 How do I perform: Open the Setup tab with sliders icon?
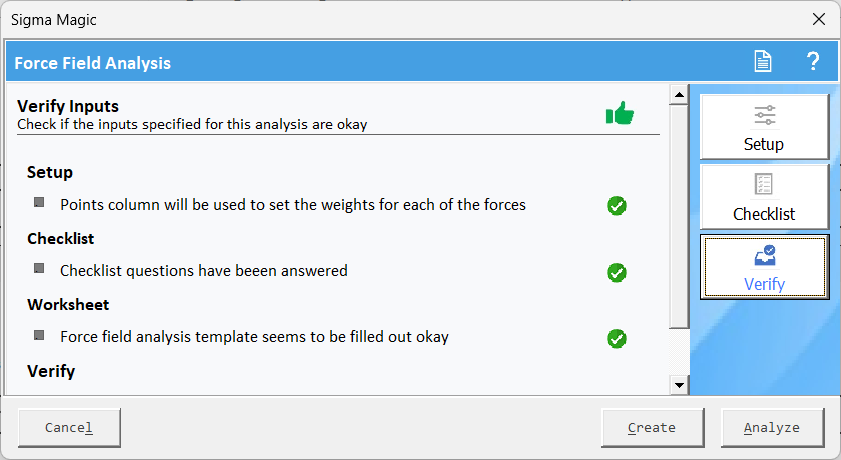764,127
